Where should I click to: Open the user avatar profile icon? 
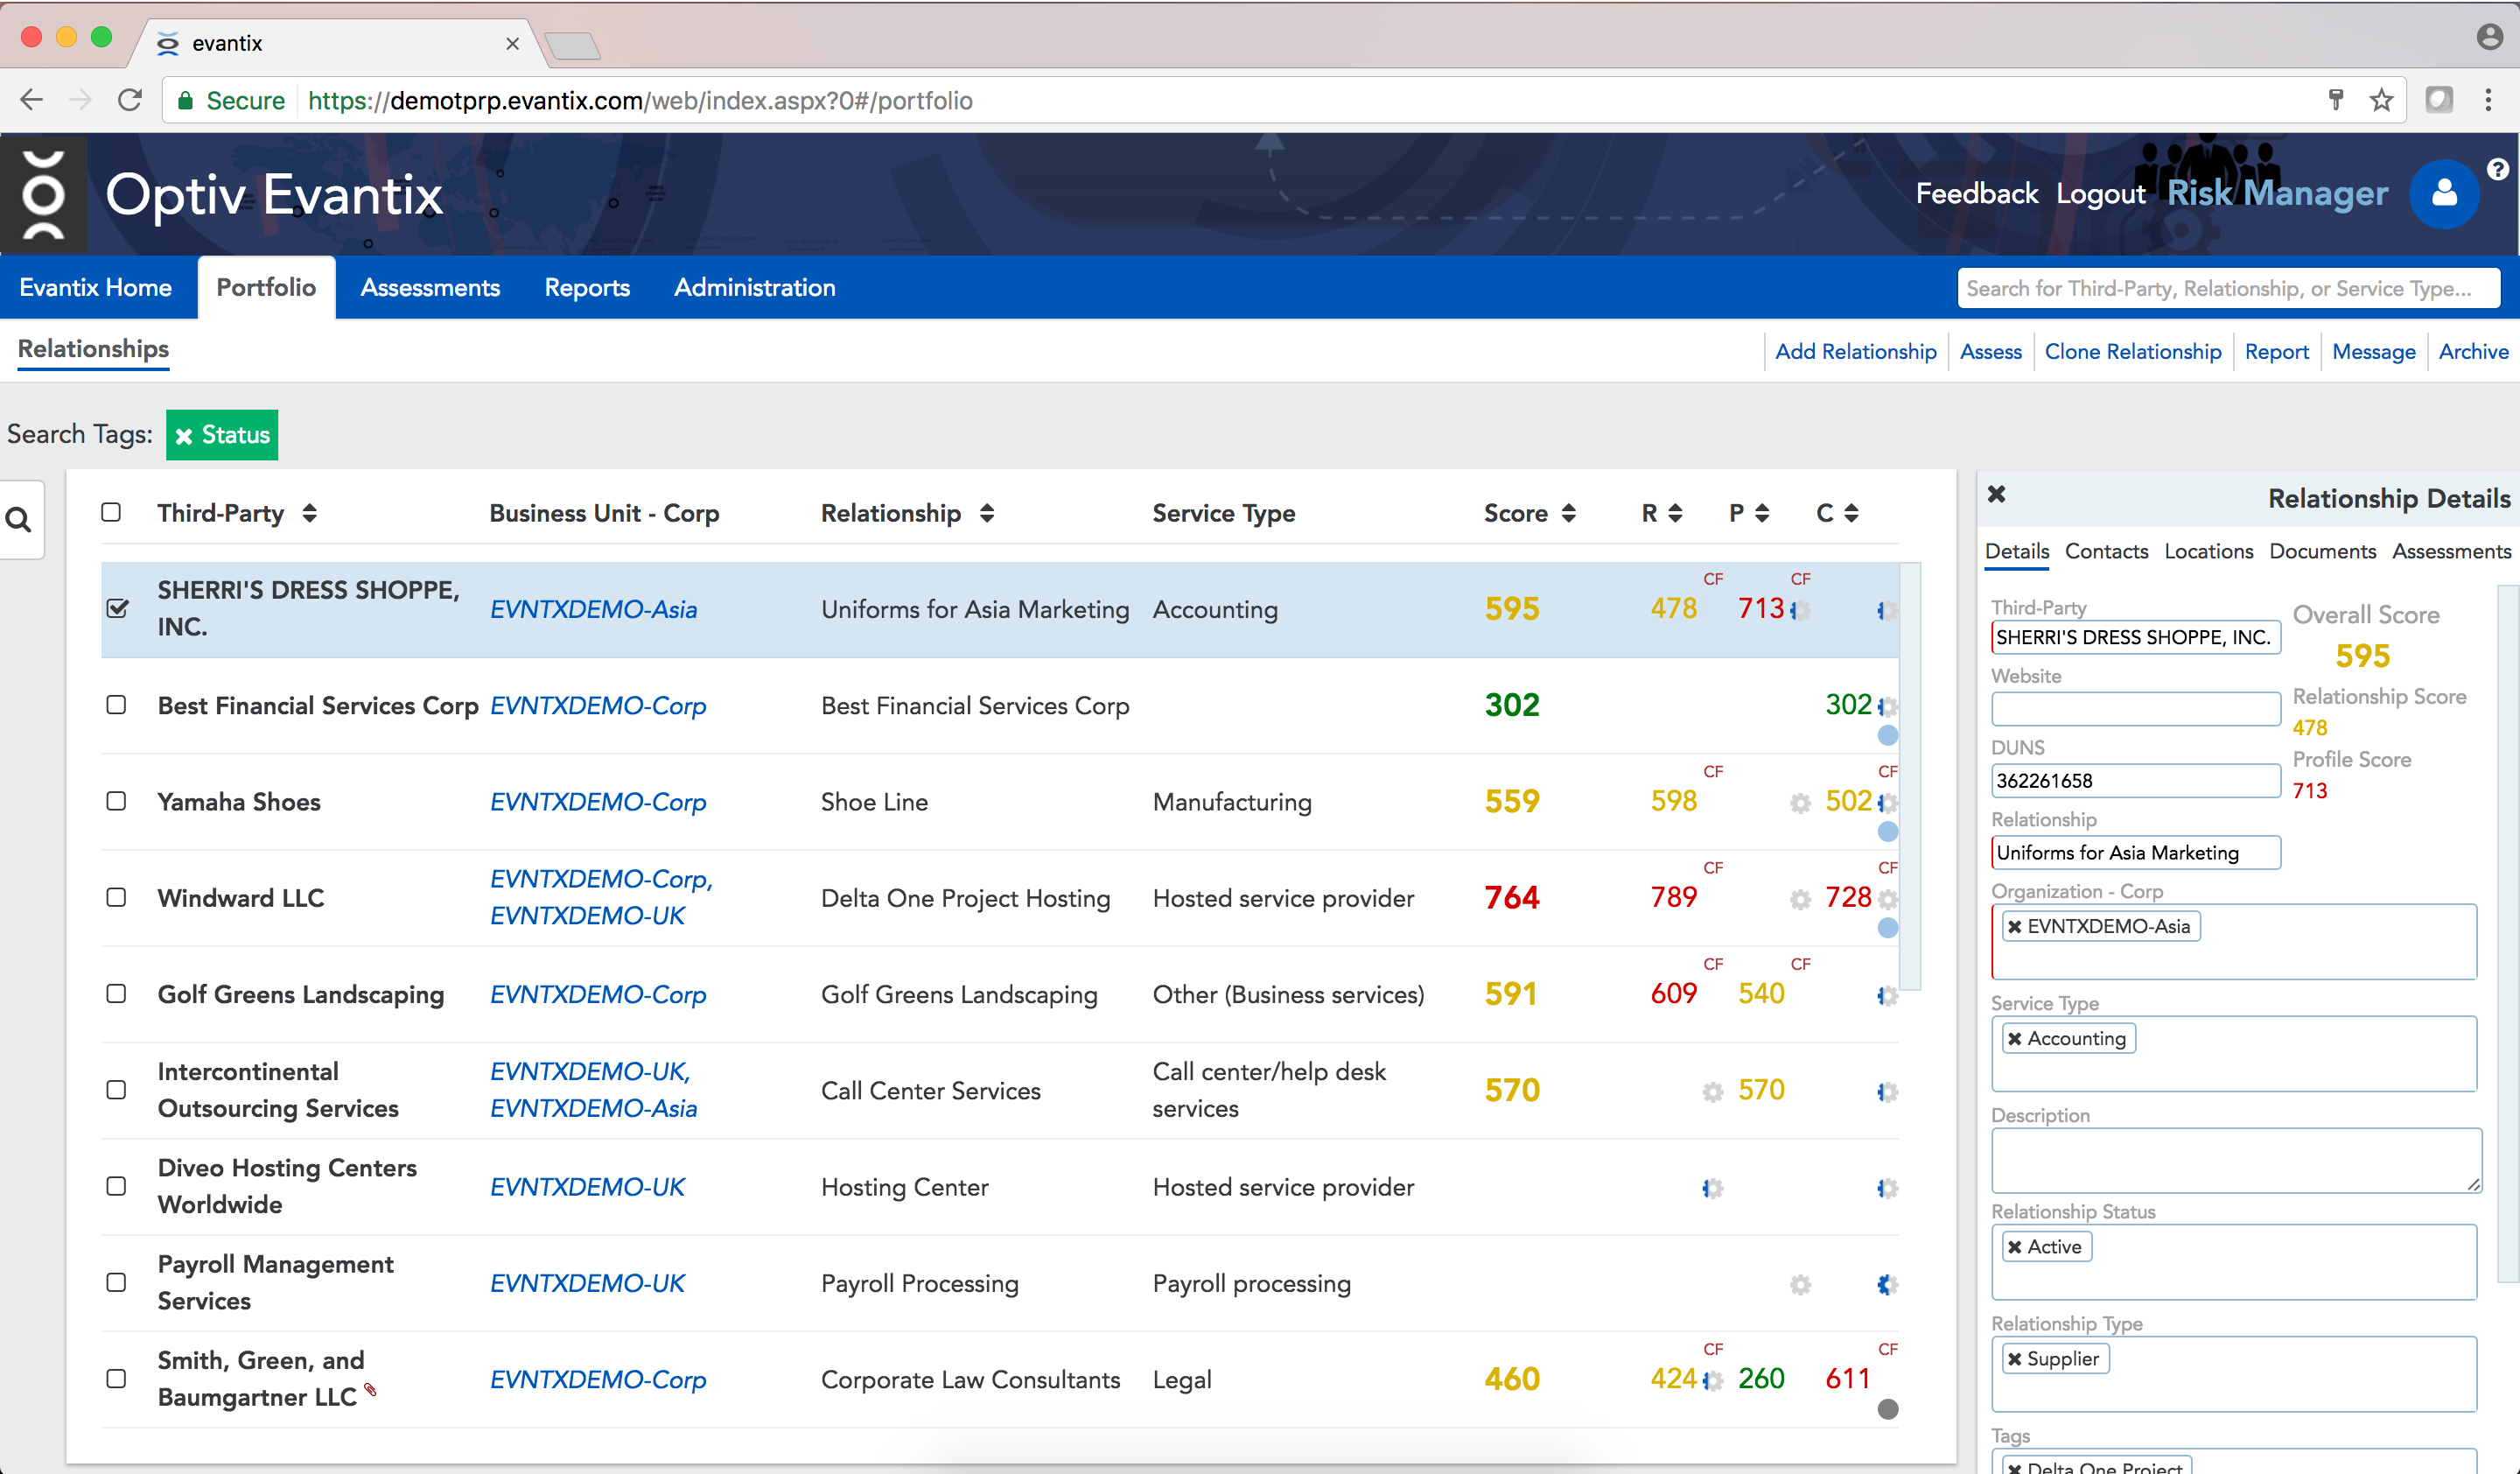[x=2443, y=193]
